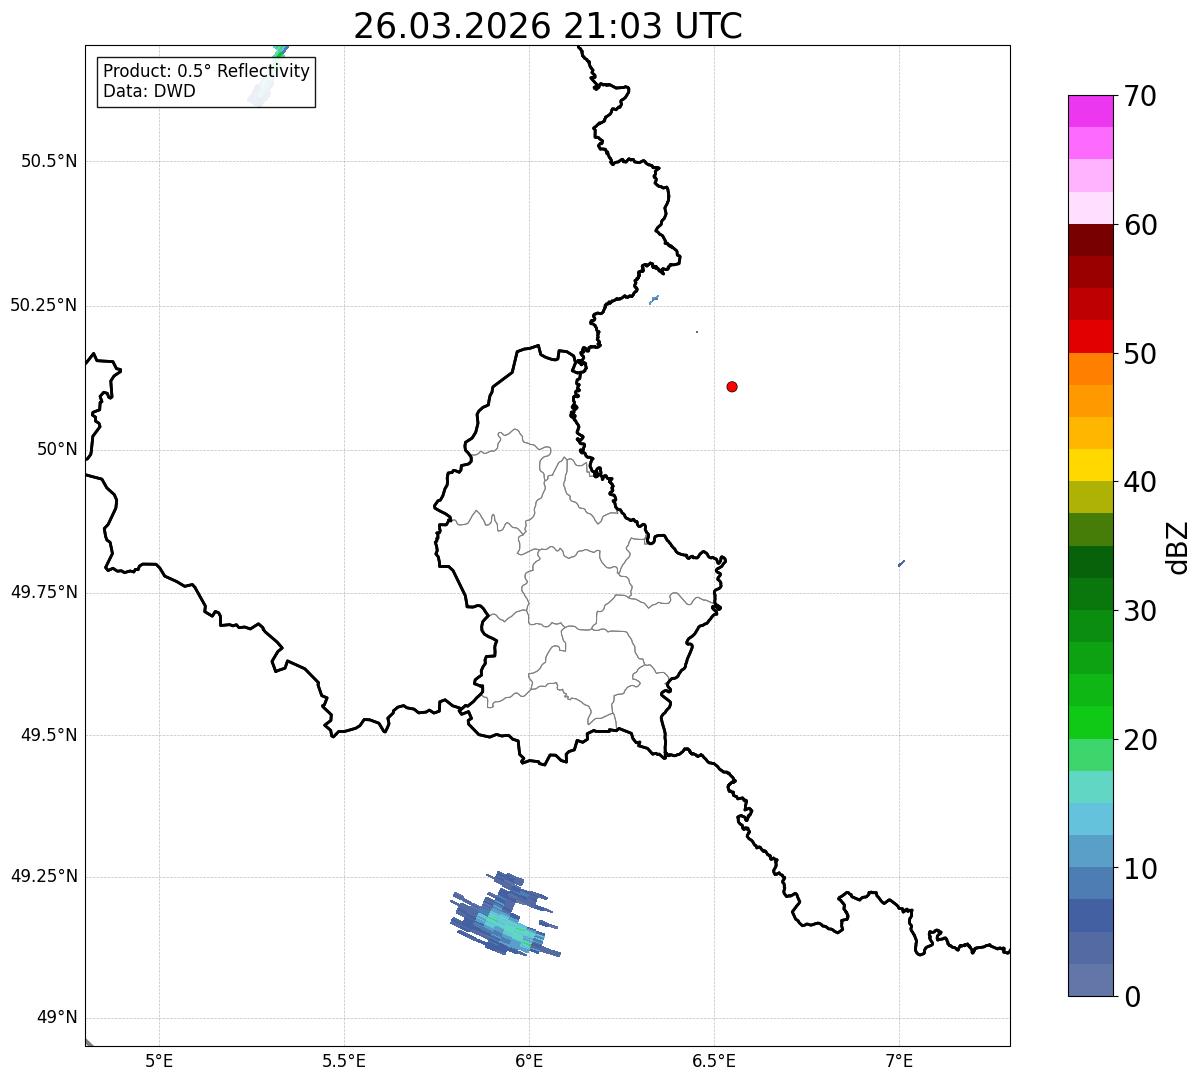Screen dimensions: 1202x1081
Task: Click the red station marker dot
Action: coord(732,386)
